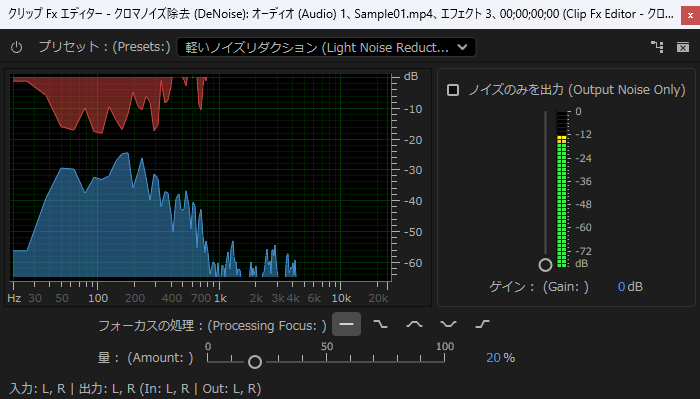Select the mid-frequency processing focus icon
Viewport: 700px width, 399px height.
coord(414,324)
